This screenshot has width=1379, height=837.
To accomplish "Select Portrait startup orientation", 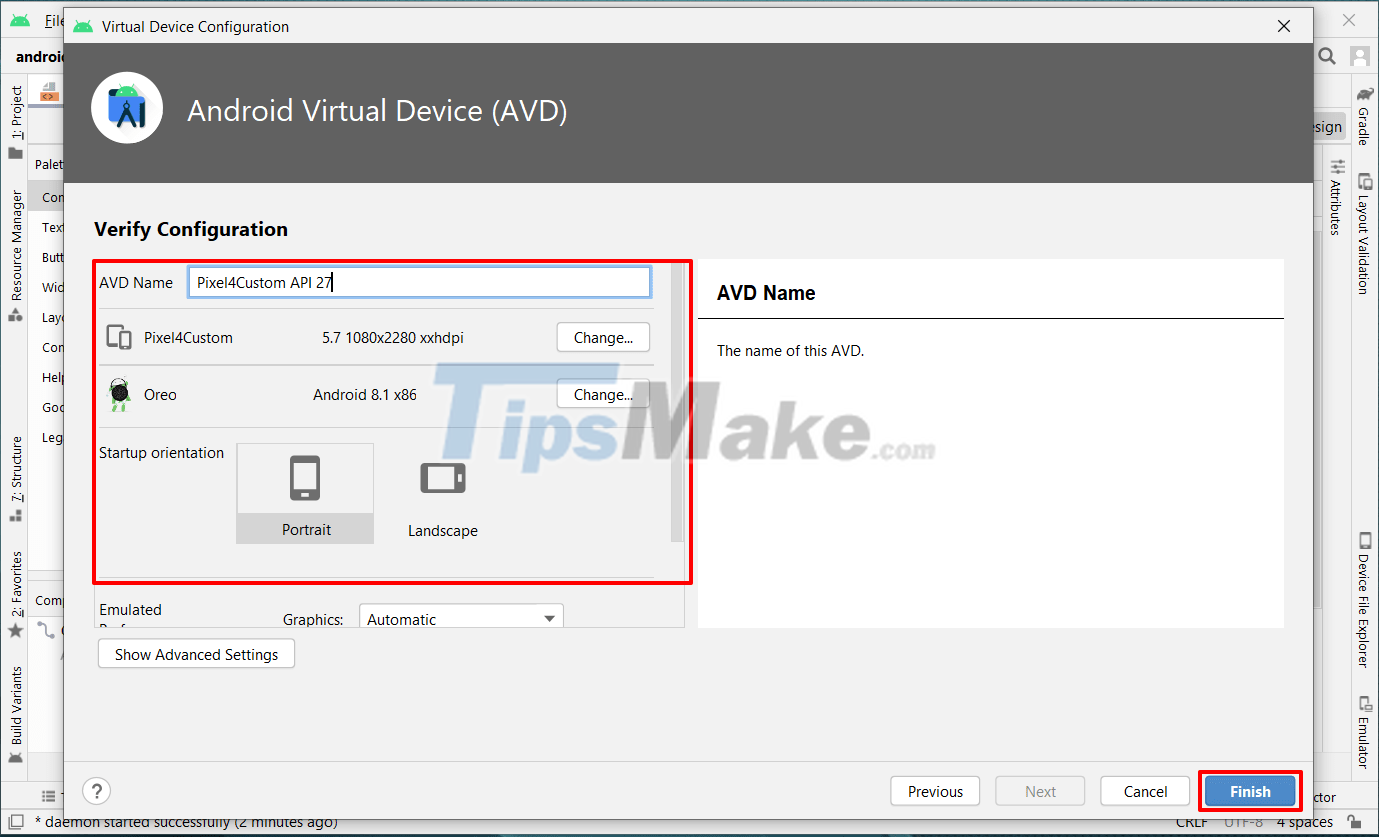I will coord(305,493).
